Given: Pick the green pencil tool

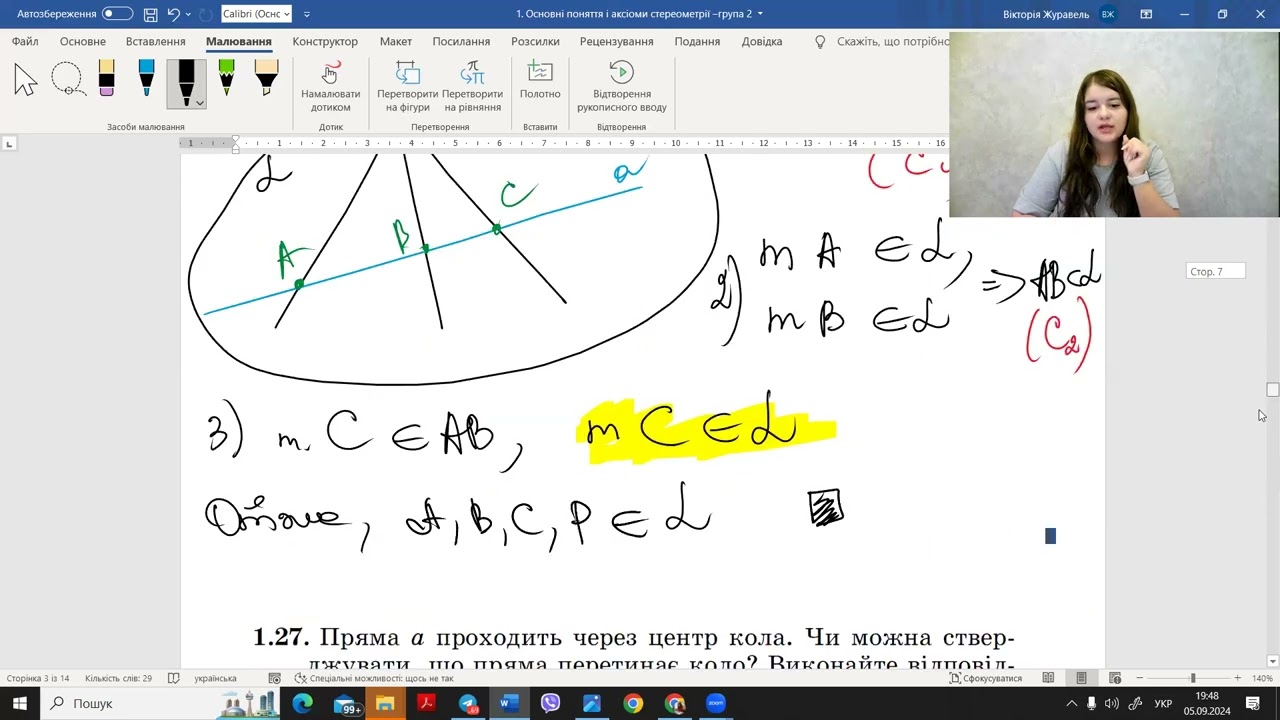Looking at the screenshot, I should (x=226, y=79).
